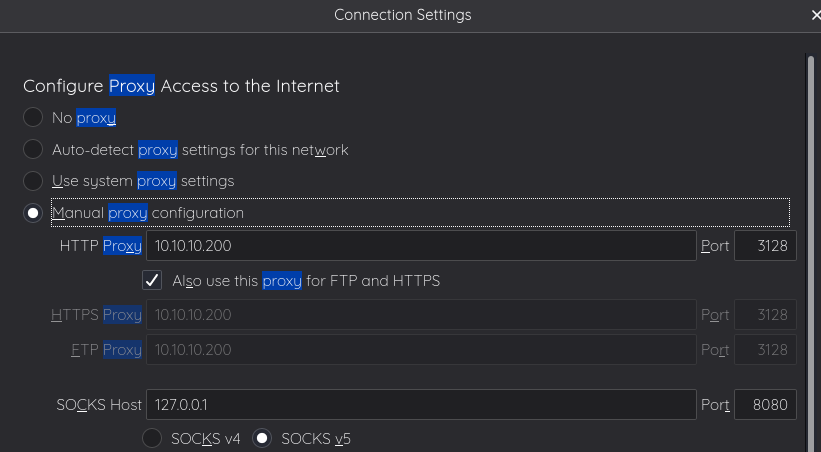Choose Auto-detect proxy settings for this network
This screenshot has height=452, width=821.
(33, 150)
